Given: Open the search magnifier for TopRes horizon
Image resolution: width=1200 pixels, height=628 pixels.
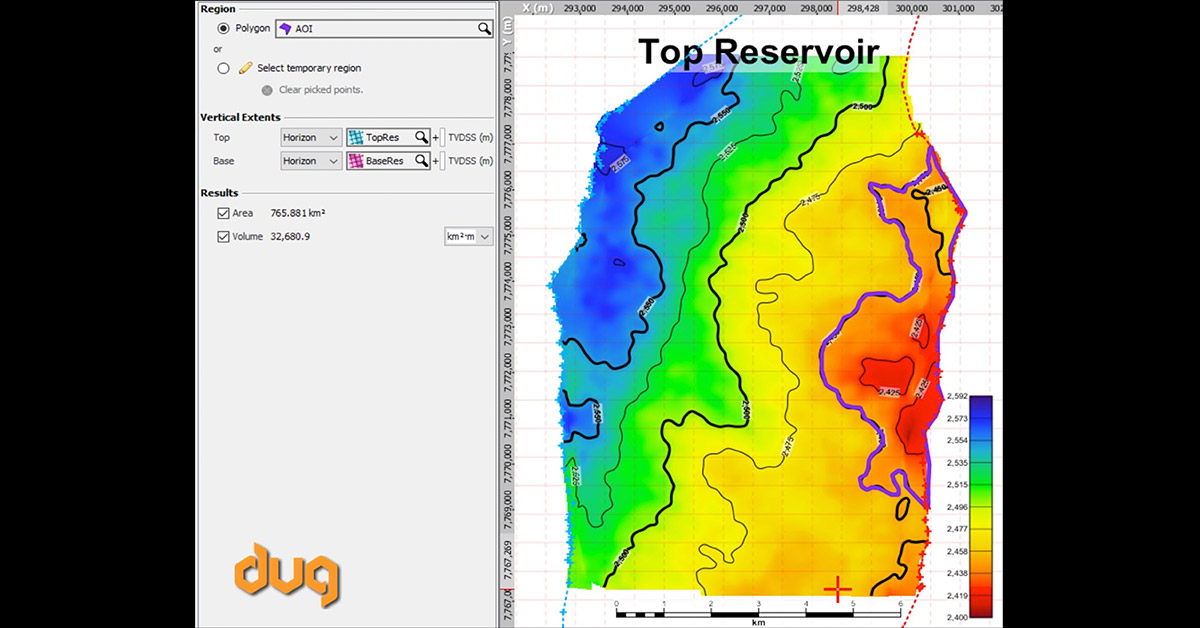Looking at the screenshot, I should tap(422, 137).
